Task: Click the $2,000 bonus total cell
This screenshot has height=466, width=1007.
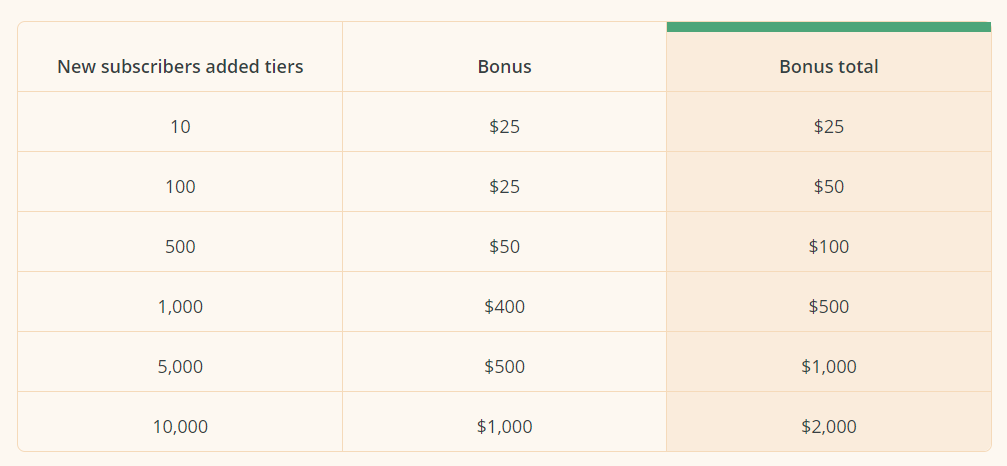Action: (x=828, y=427)
